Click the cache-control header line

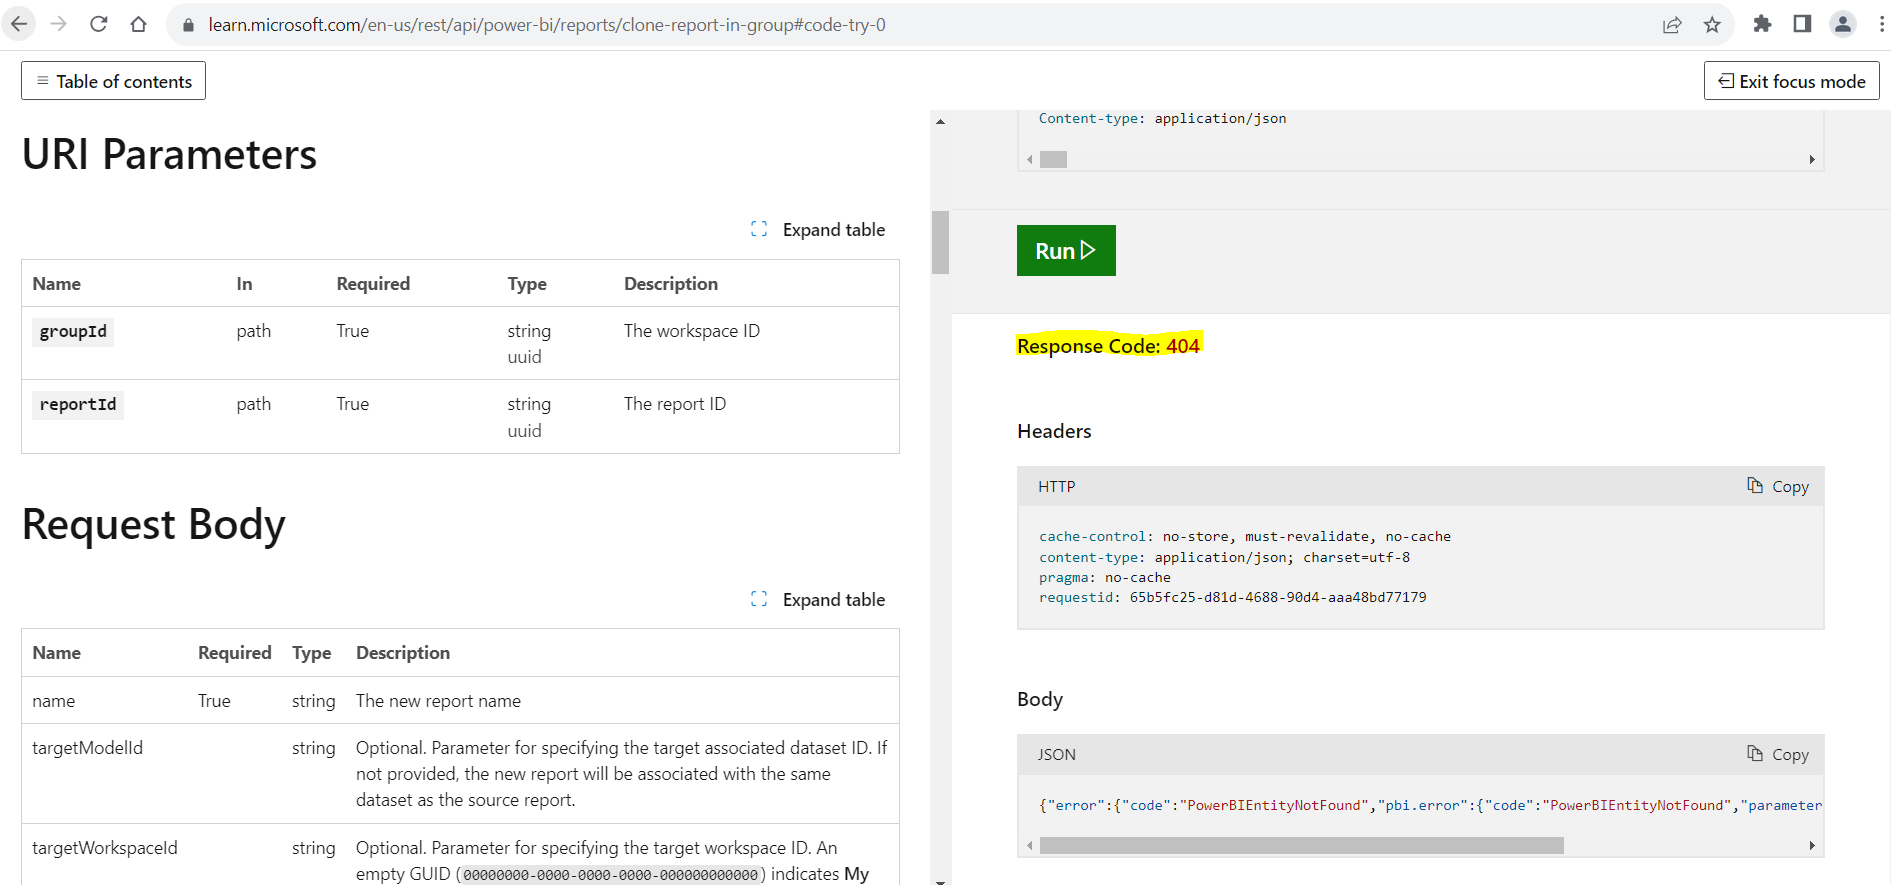click(1245, 536)
